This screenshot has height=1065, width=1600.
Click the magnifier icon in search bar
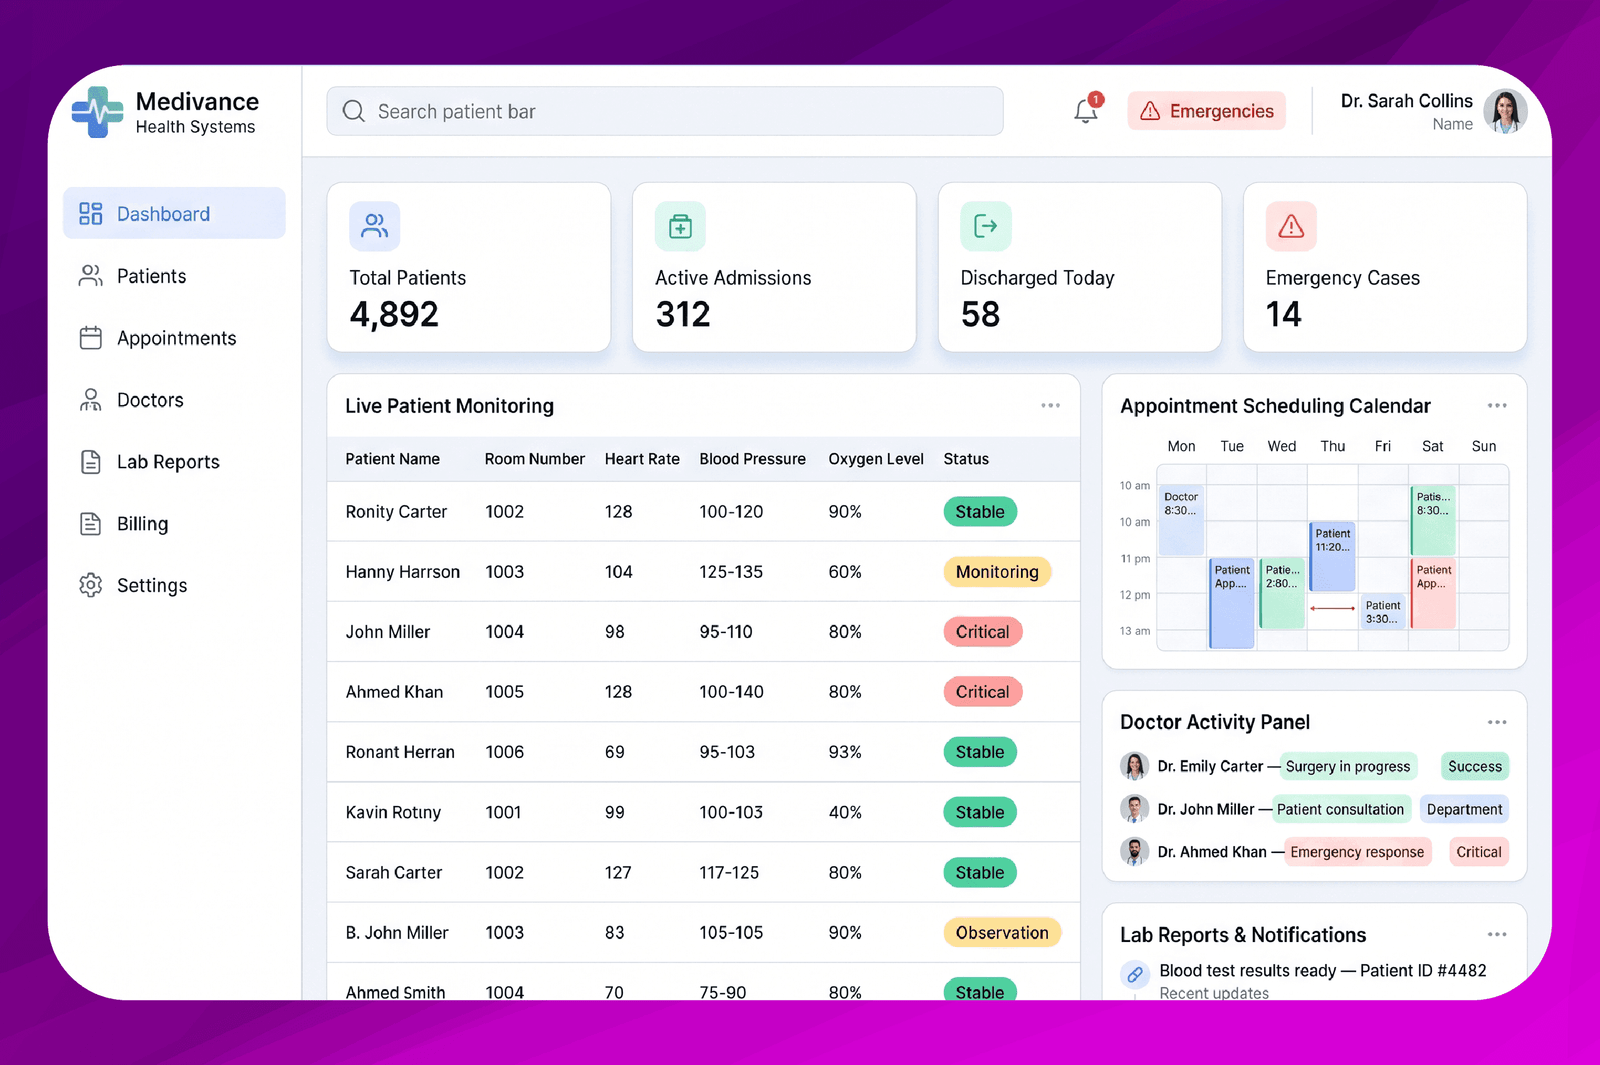(354, 111)
